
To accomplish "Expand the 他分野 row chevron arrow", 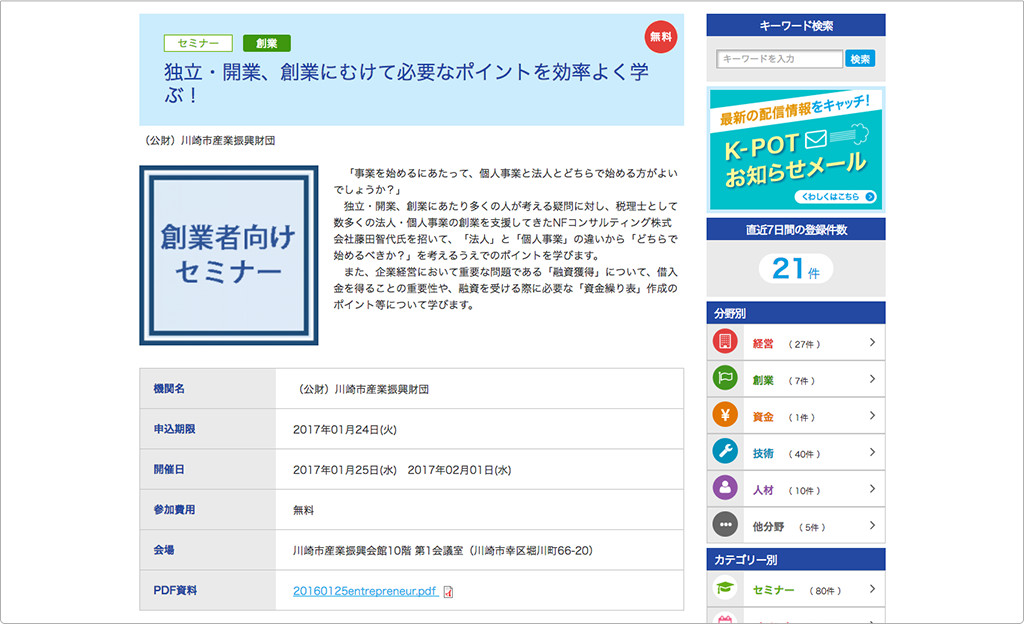I will click(x=872, y=525).
